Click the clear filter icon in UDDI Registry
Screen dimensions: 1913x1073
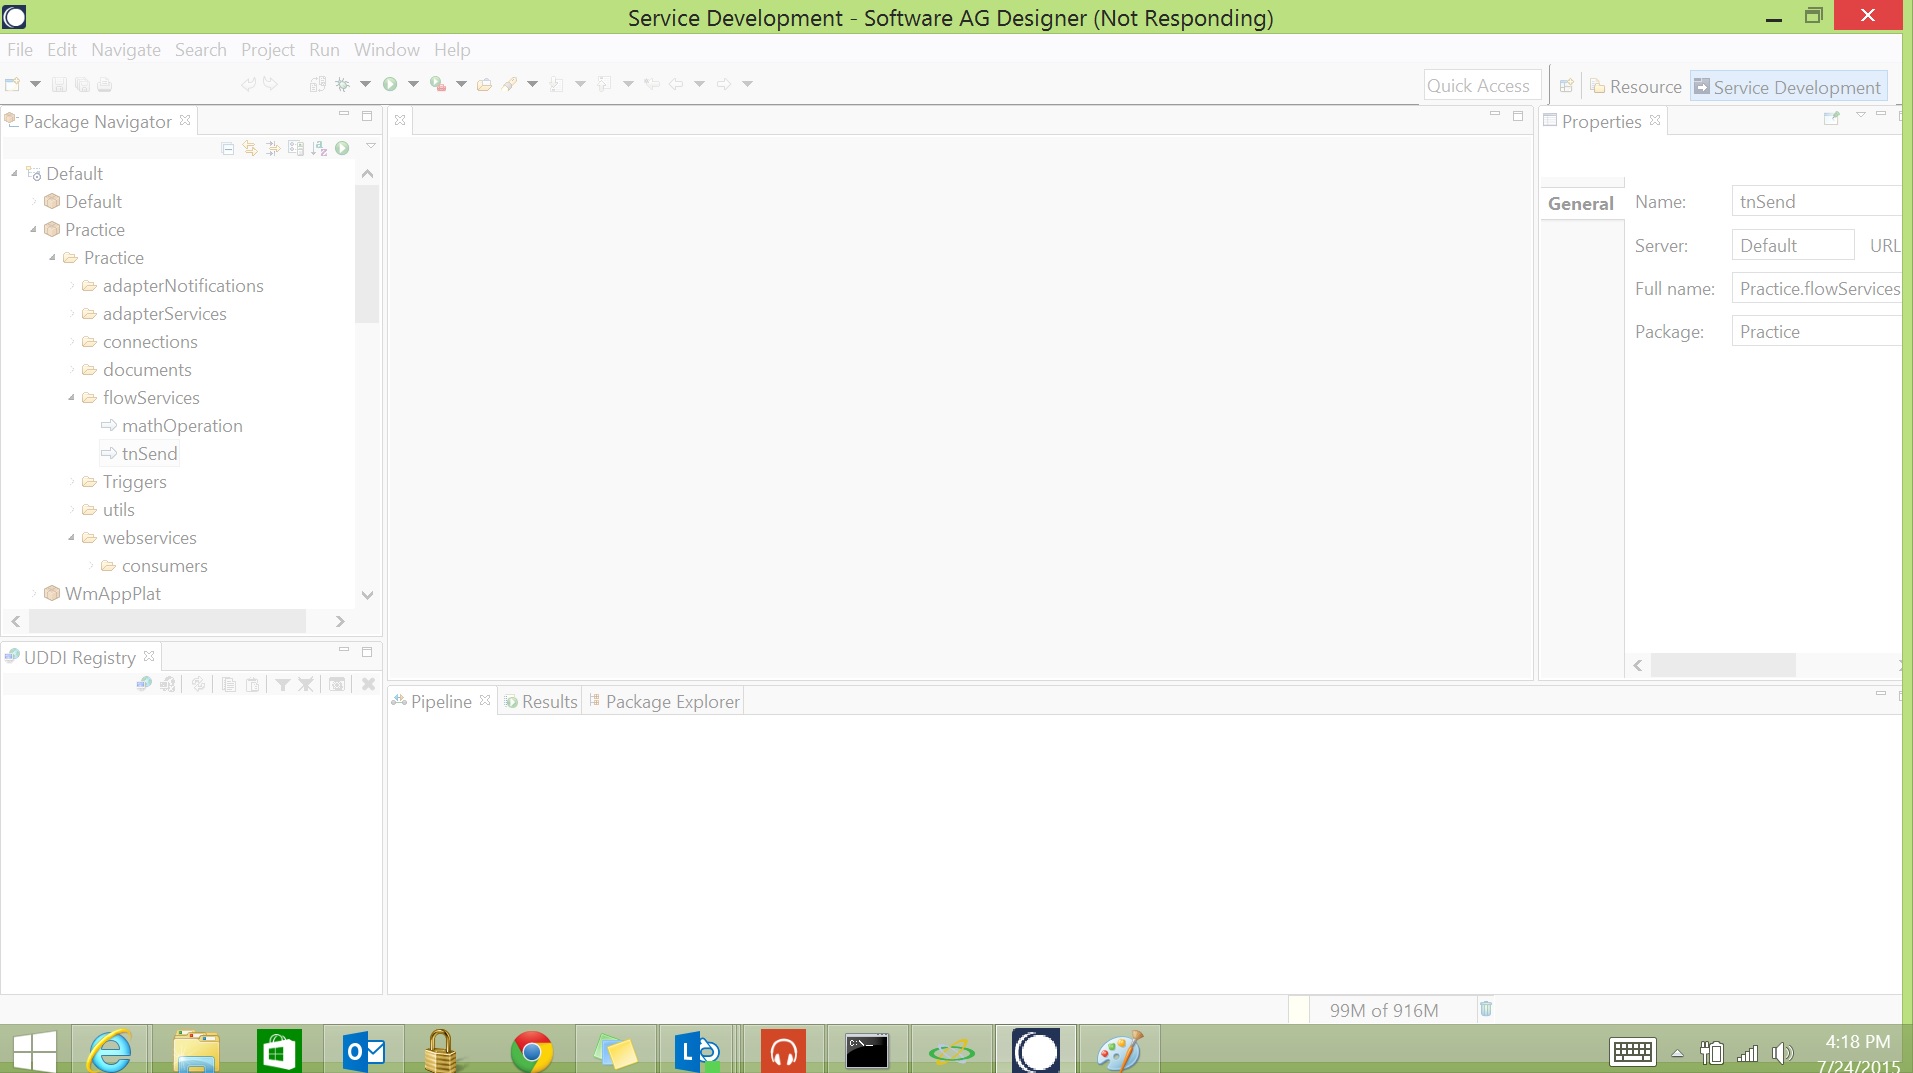click(306, 684)
